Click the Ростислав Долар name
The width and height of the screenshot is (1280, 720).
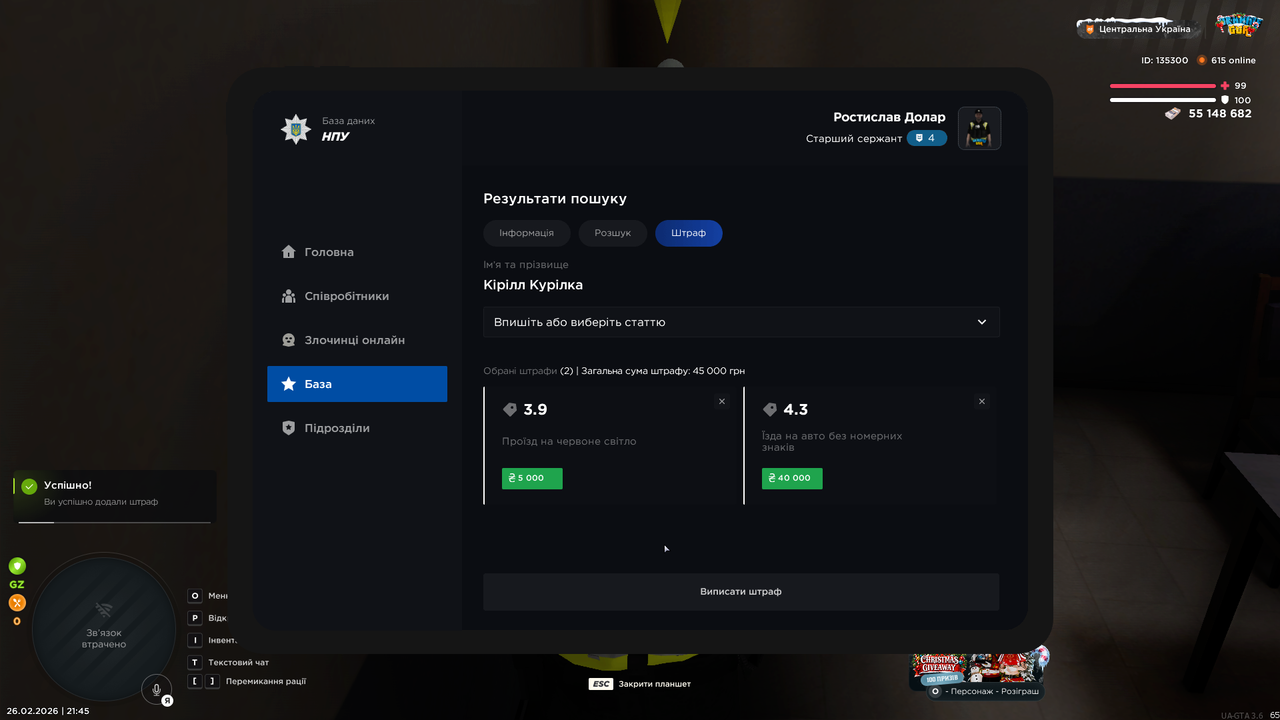coord(889,117)
